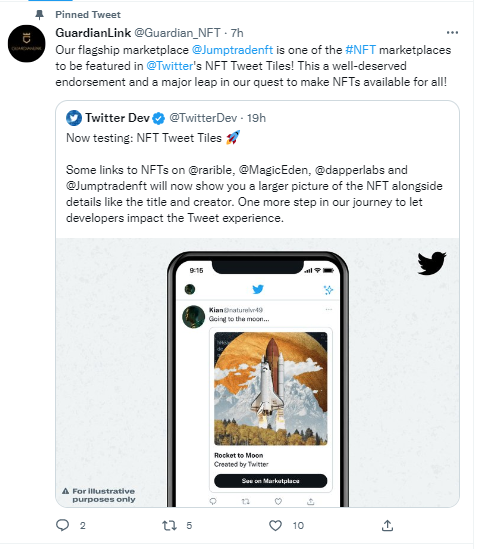This screenshot has width=488, height=549.
Task: Click the Twitter Dev verified badge
Action: (159, 118)
